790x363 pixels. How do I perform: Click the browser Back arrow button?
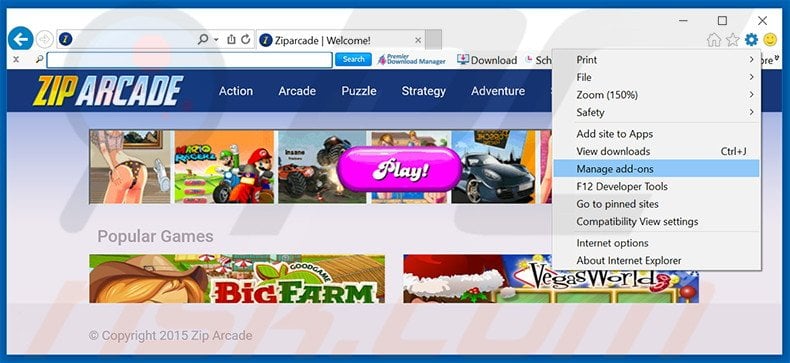21,39
